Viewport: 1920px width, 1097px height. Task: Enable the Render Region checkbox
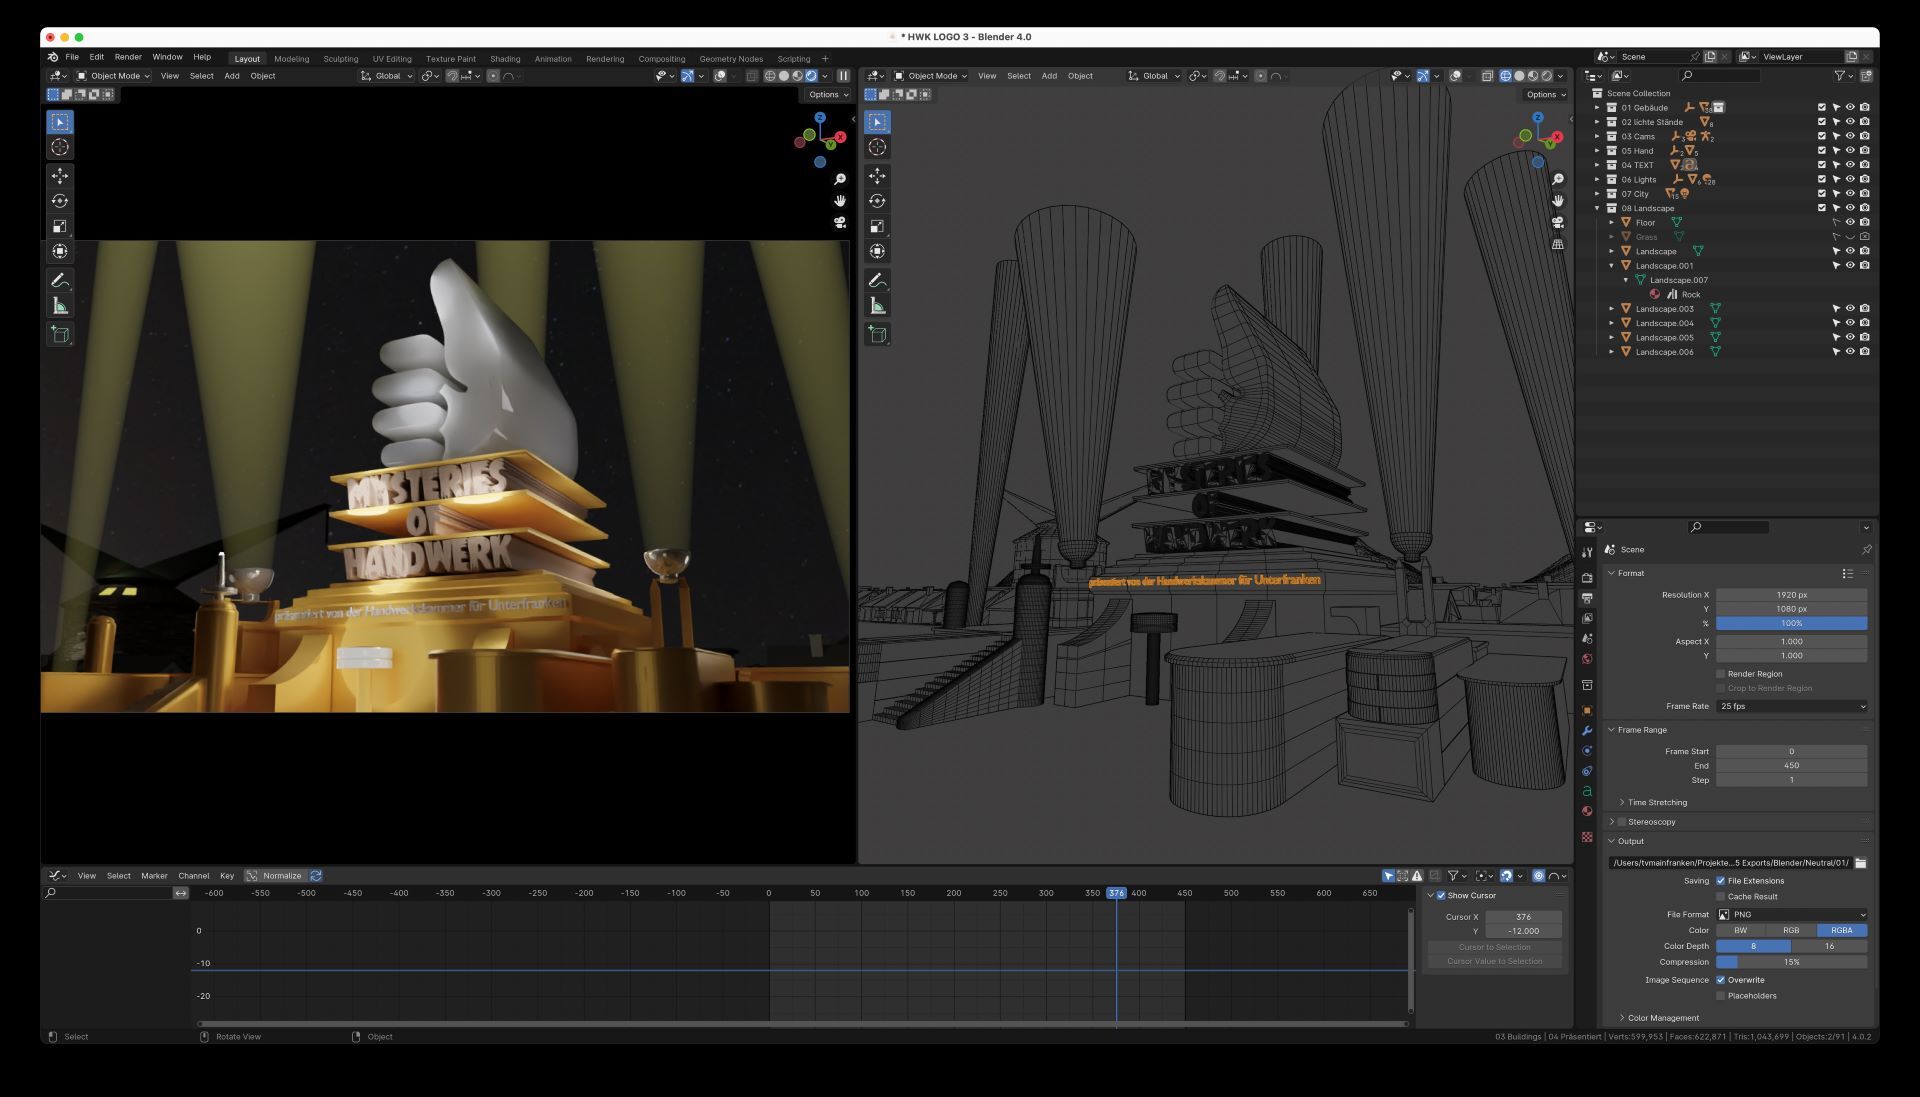[x=1721, y=674]
